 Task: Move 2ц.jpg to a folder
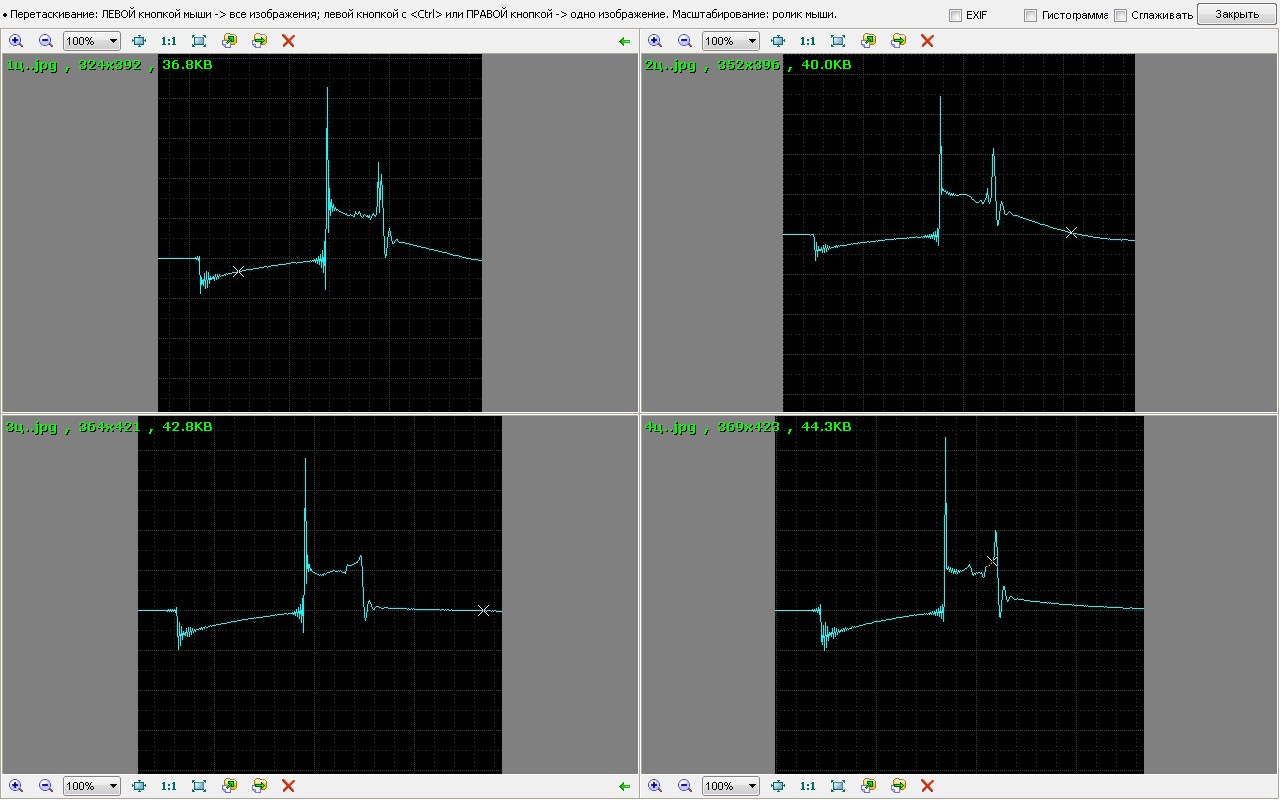point(898,41)
